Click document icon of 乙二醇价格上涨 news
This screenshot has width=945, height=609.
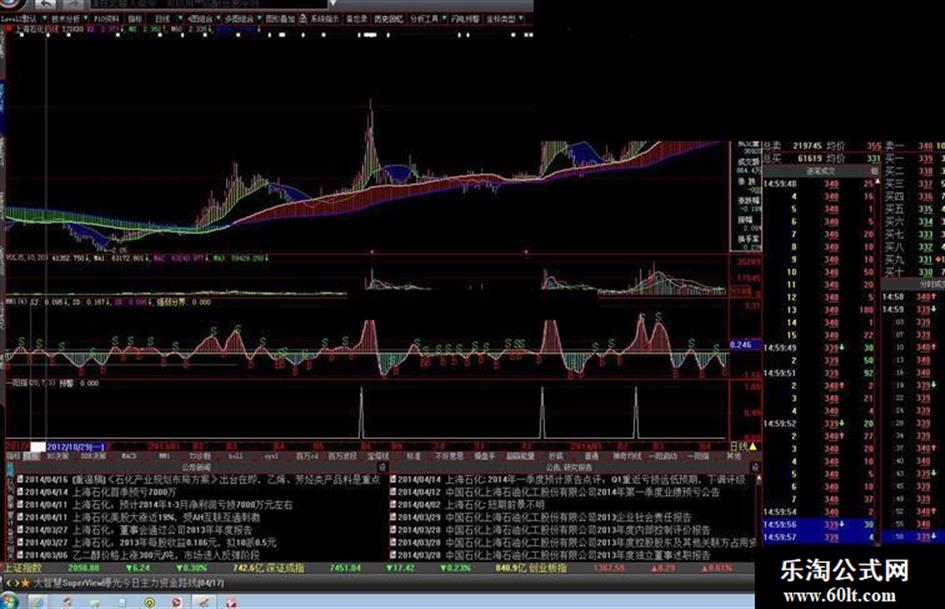tap(20, 555)
